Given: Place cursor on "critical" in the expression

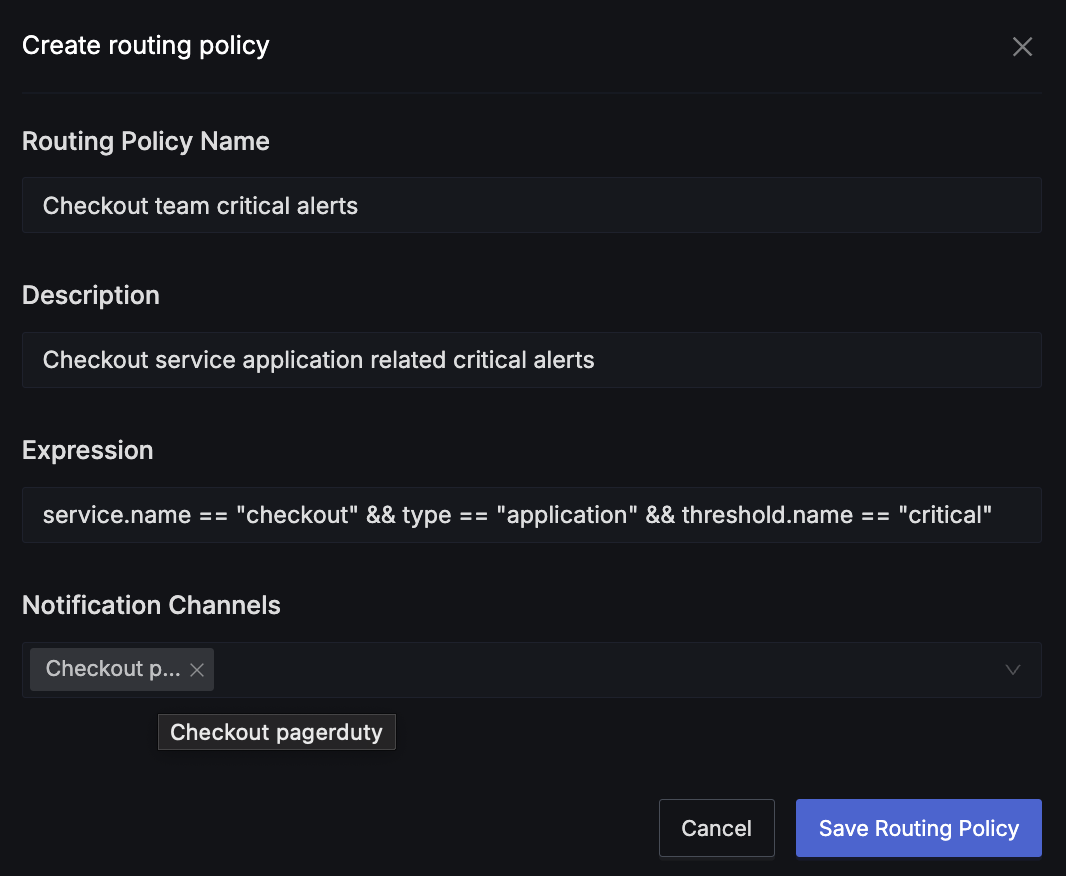Looking at the screenshot, I should coord(945,515).
